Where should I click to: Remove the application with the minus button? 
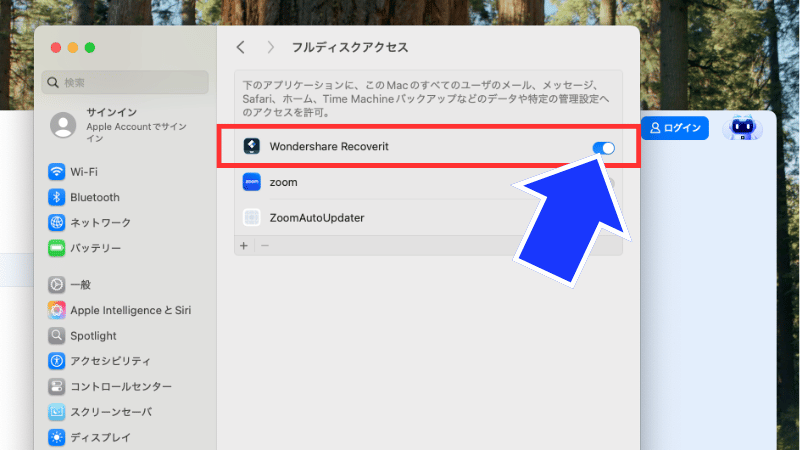[265, 245]
